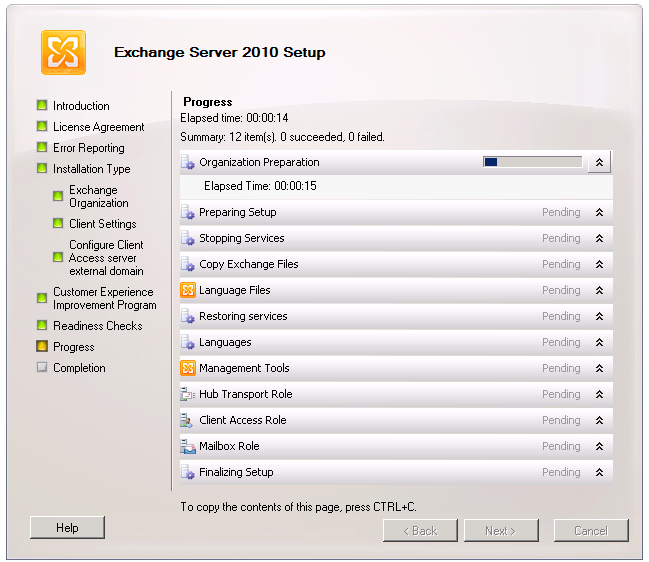Click the Exchange Server 2010 Setup title
The height and width of the screenshot is (562, 649).
220,52
